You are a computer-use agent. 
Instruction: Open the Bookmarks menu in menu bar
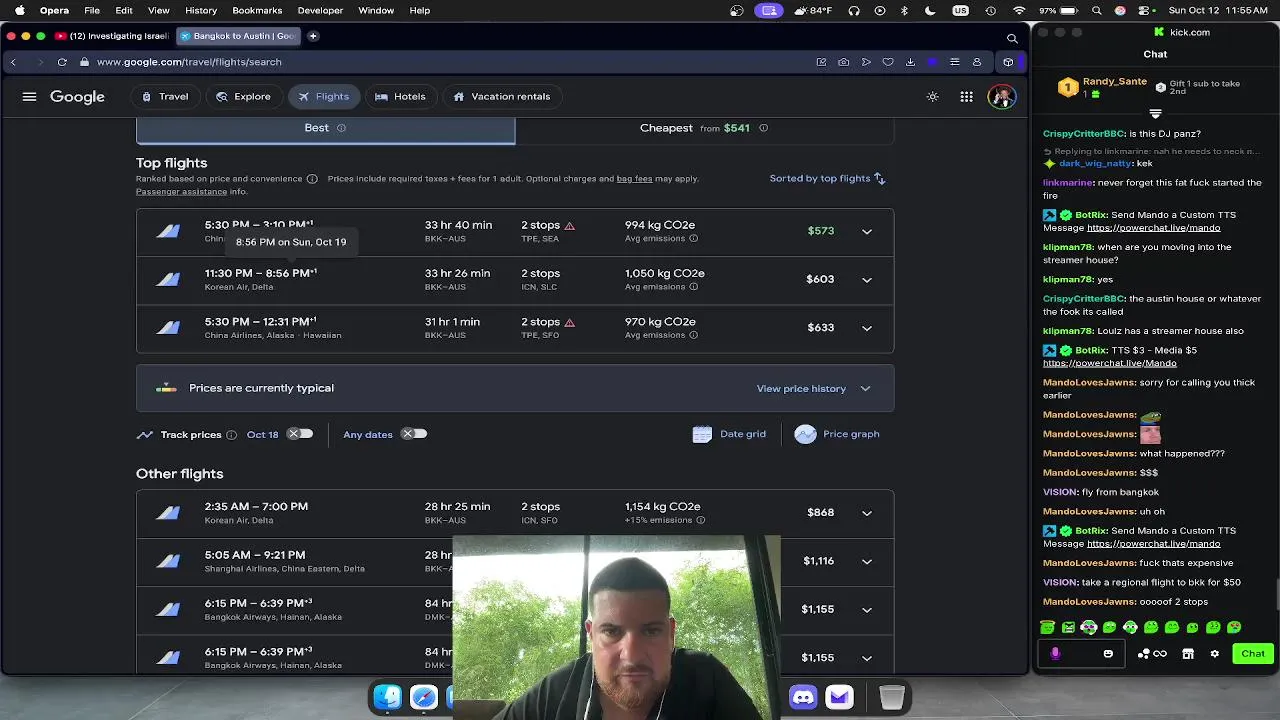(257, 10)
